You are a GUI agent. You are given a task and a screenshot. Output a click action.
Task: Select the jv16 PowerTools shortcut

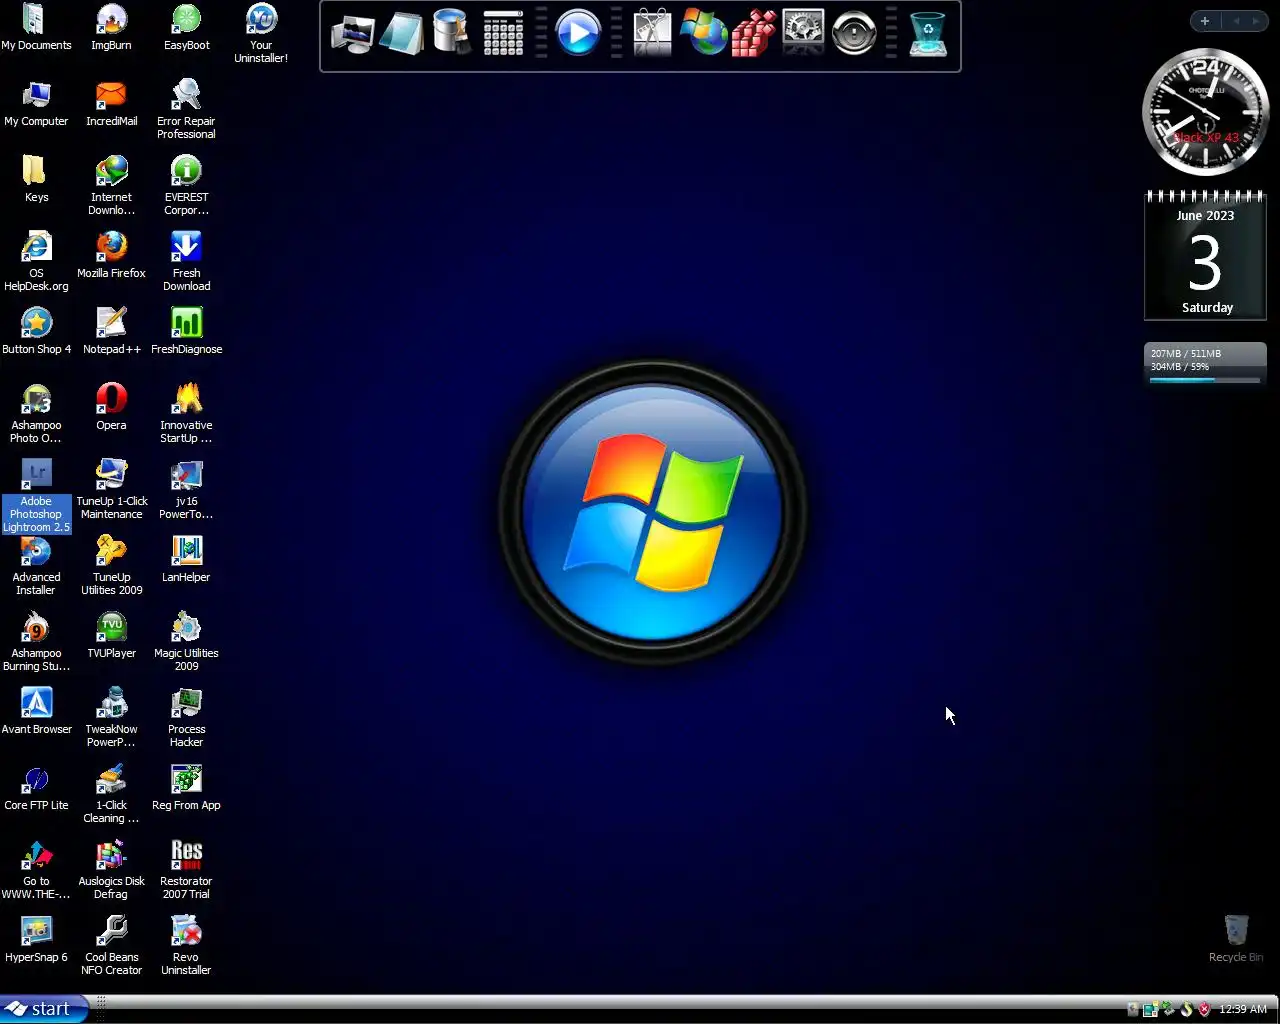pyautogui.click(x=186, y=490)
